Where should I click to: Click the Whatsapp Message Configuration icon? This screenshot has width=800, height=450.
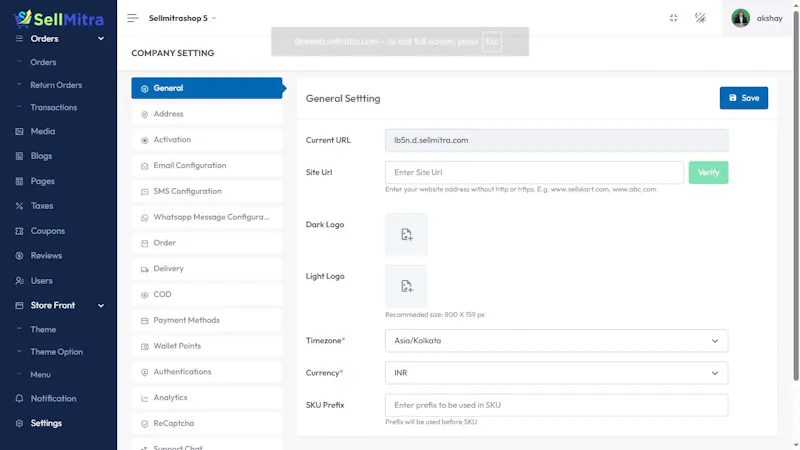(144, 218)
